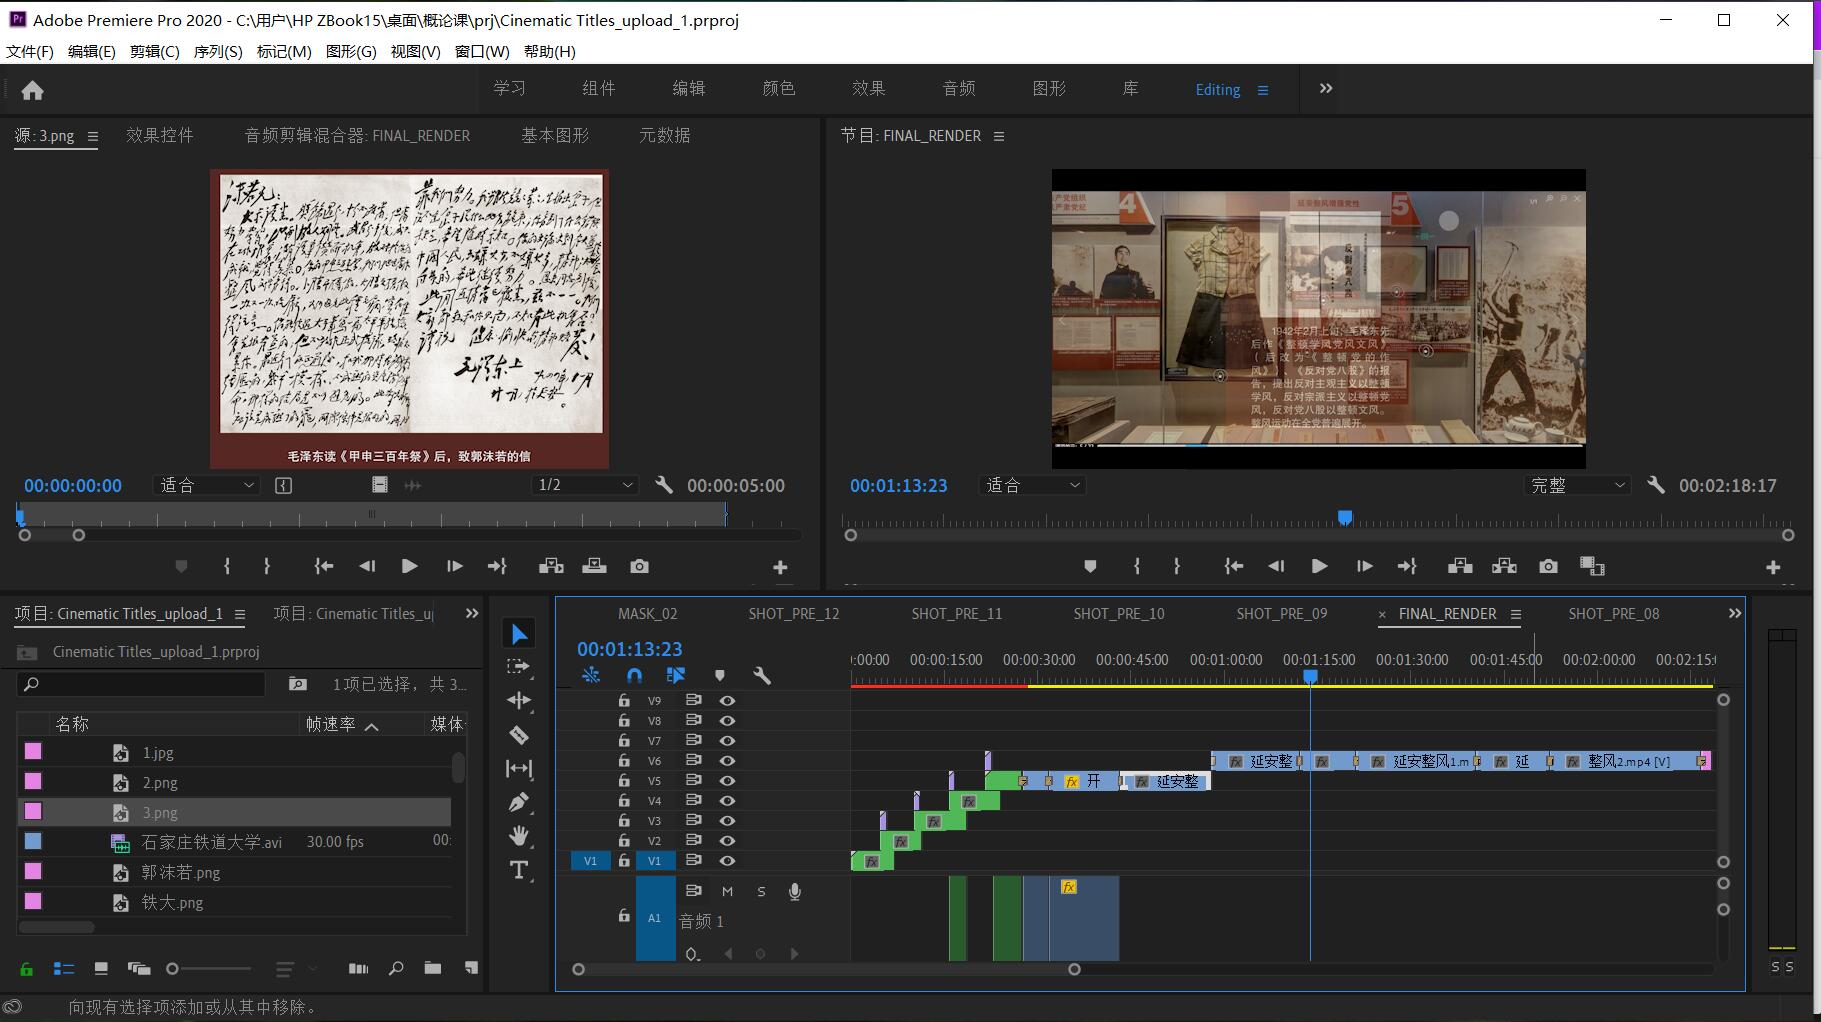
Task: Select the Type tool
Action: [519, 870]
